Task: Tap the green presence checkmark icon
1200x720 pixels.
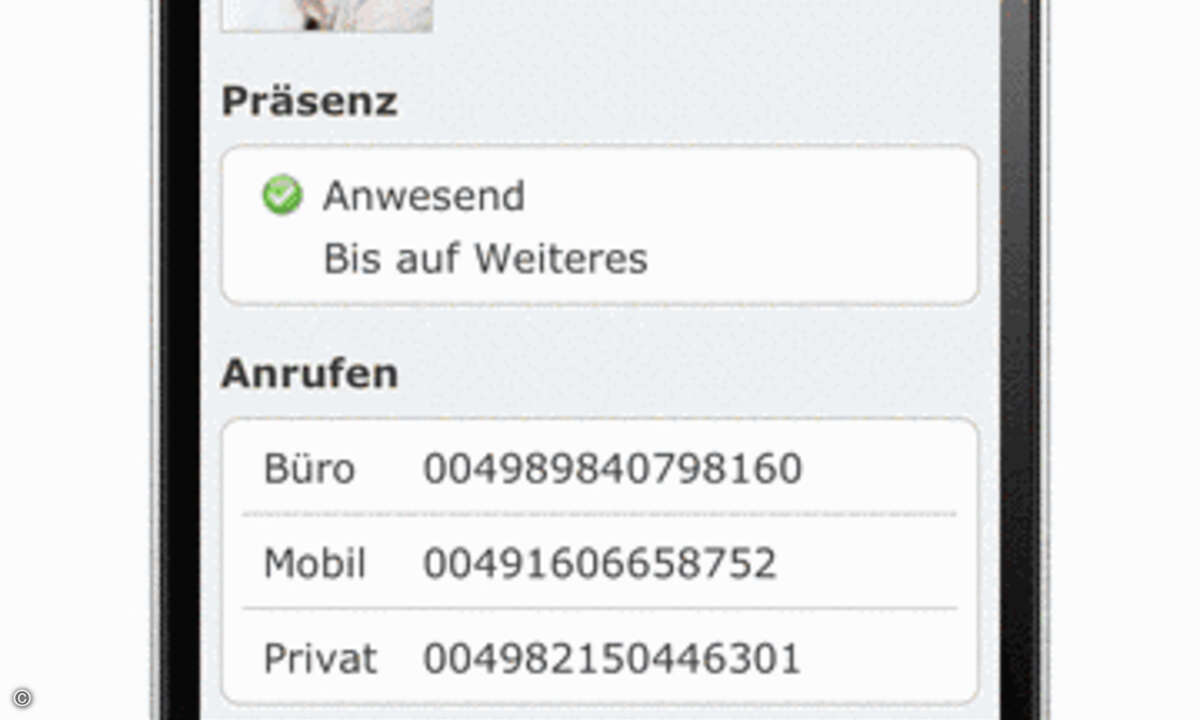Action: (282, 195)
